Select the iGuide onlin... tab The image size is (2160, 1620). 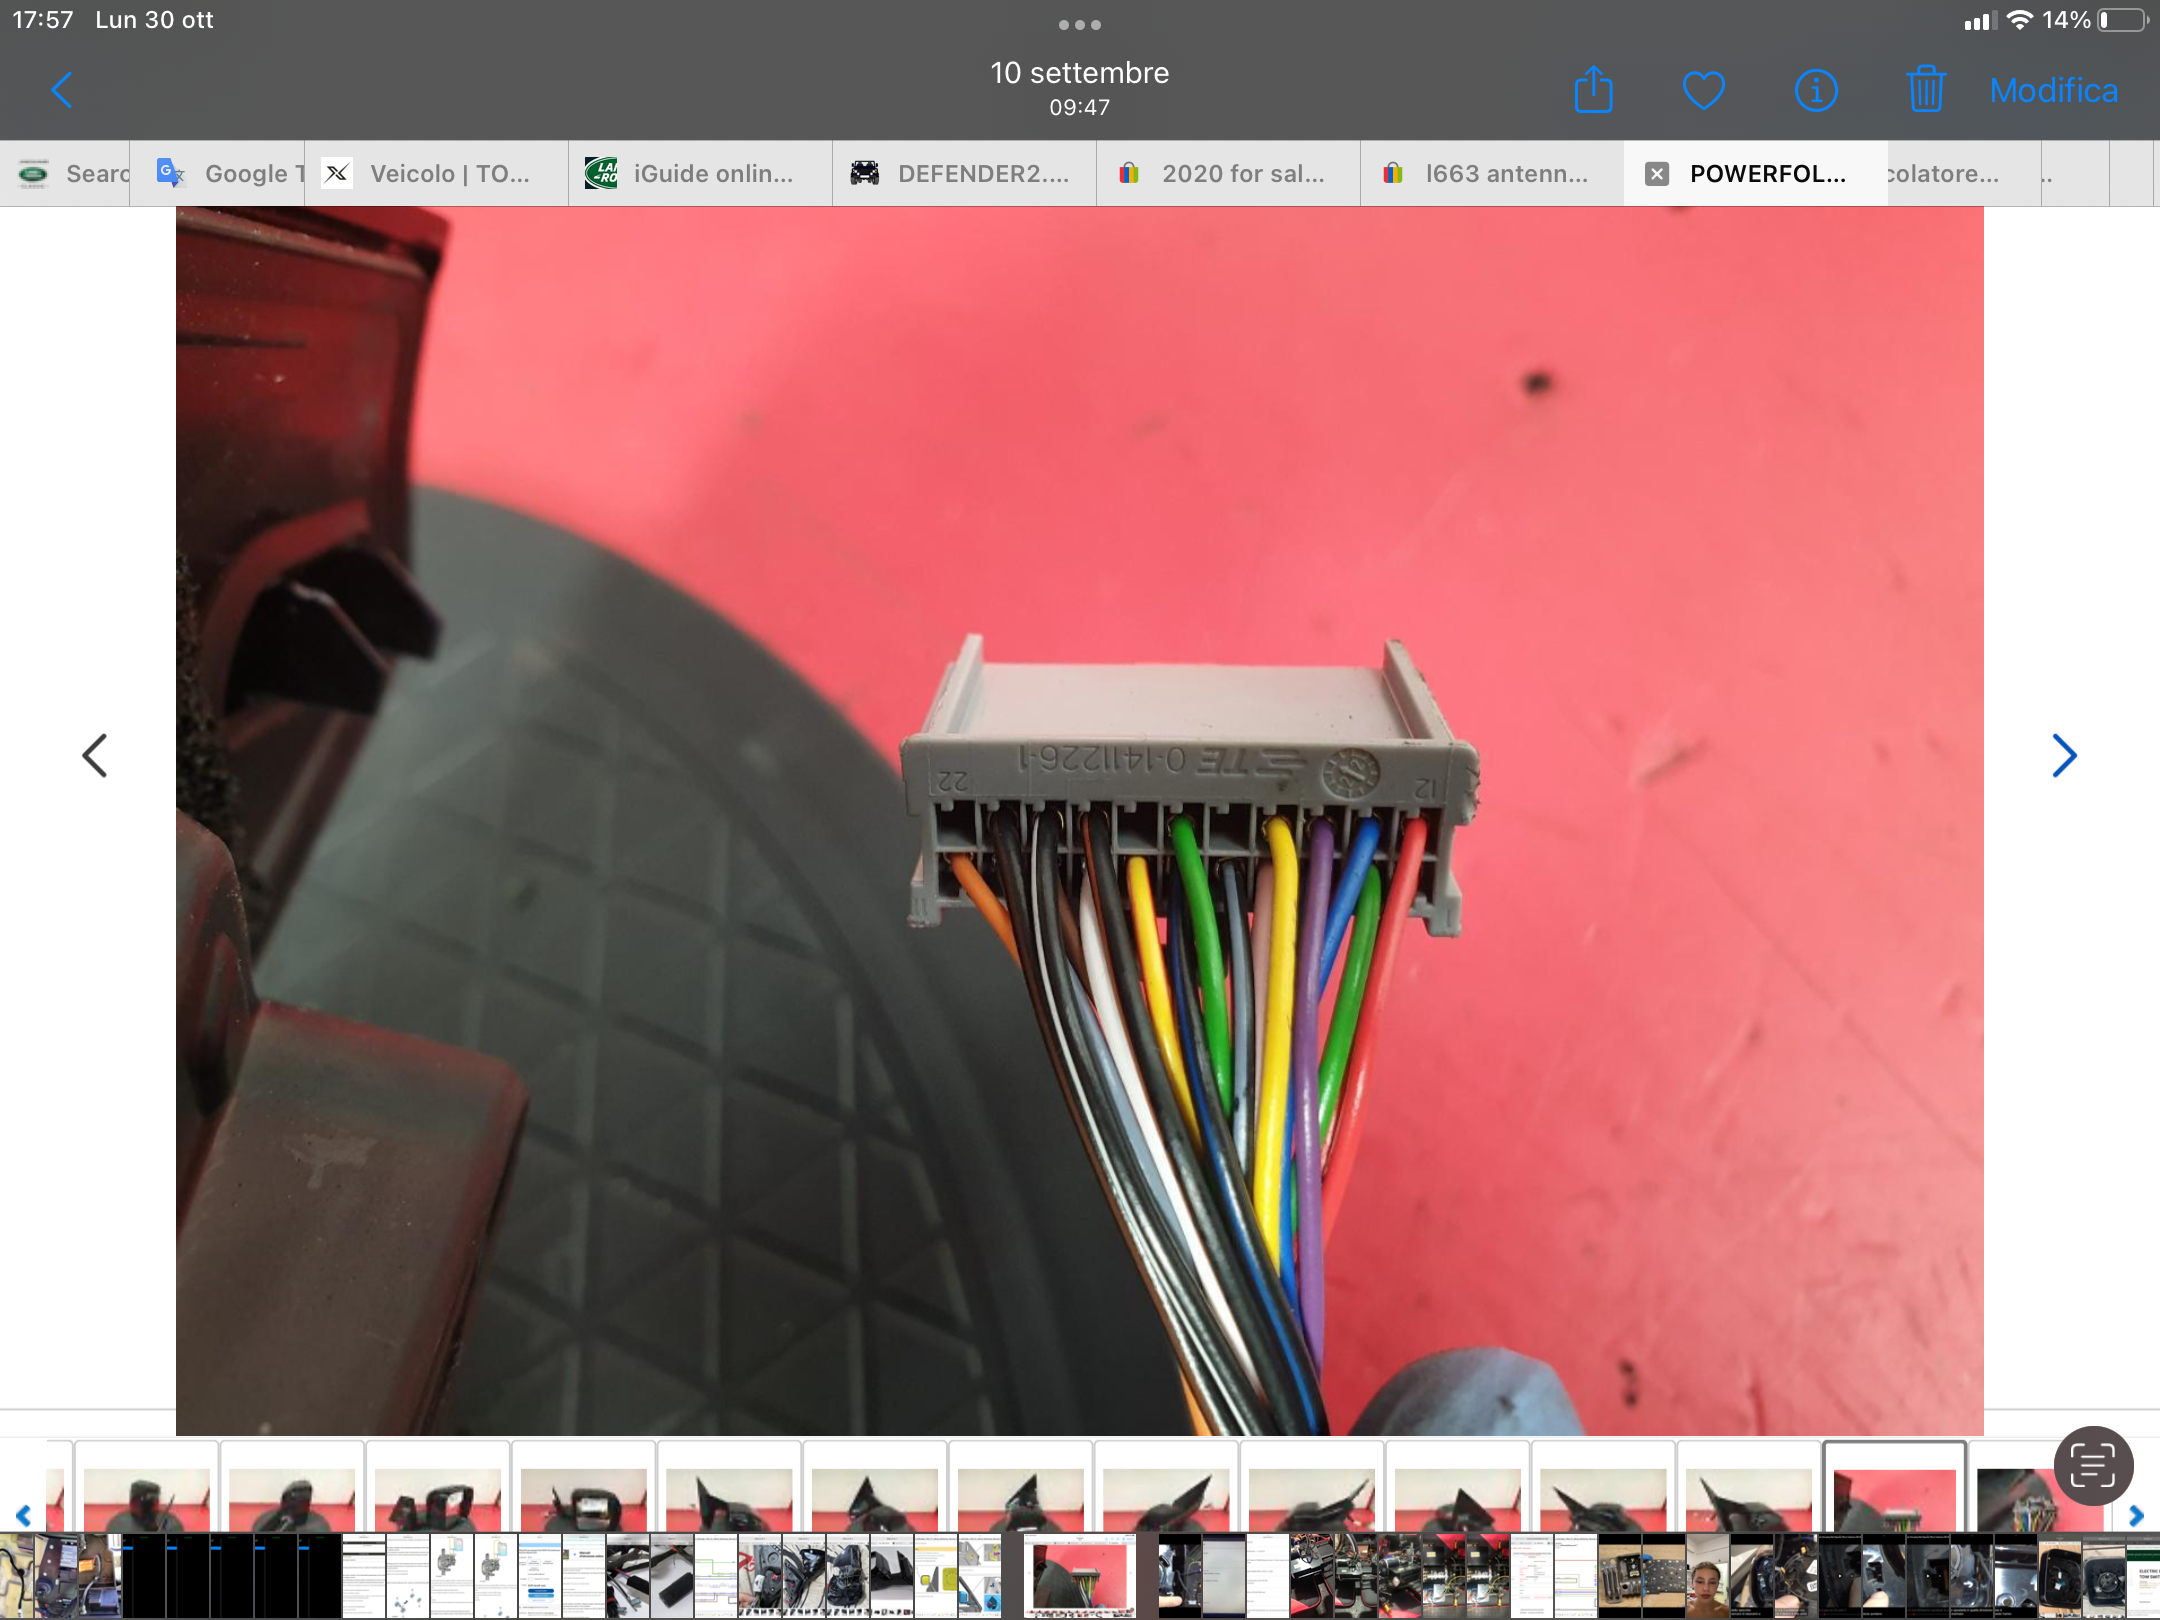(700, 173)
